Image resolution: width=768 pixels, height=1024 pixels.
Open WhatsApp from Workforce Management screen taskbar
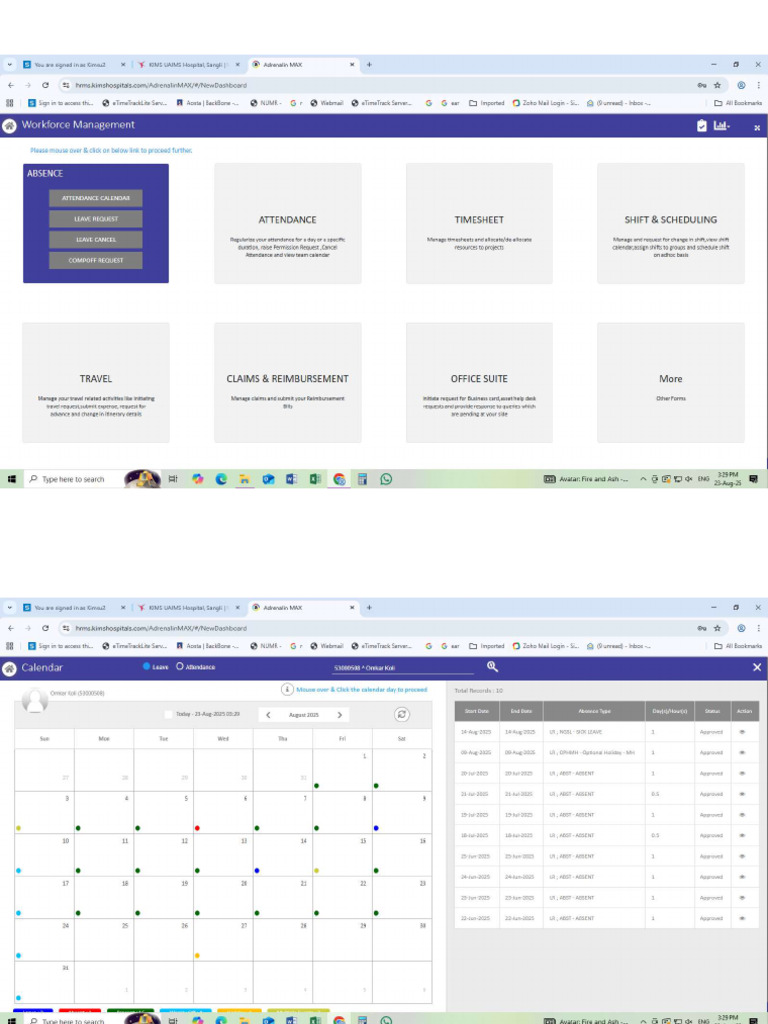386,479
